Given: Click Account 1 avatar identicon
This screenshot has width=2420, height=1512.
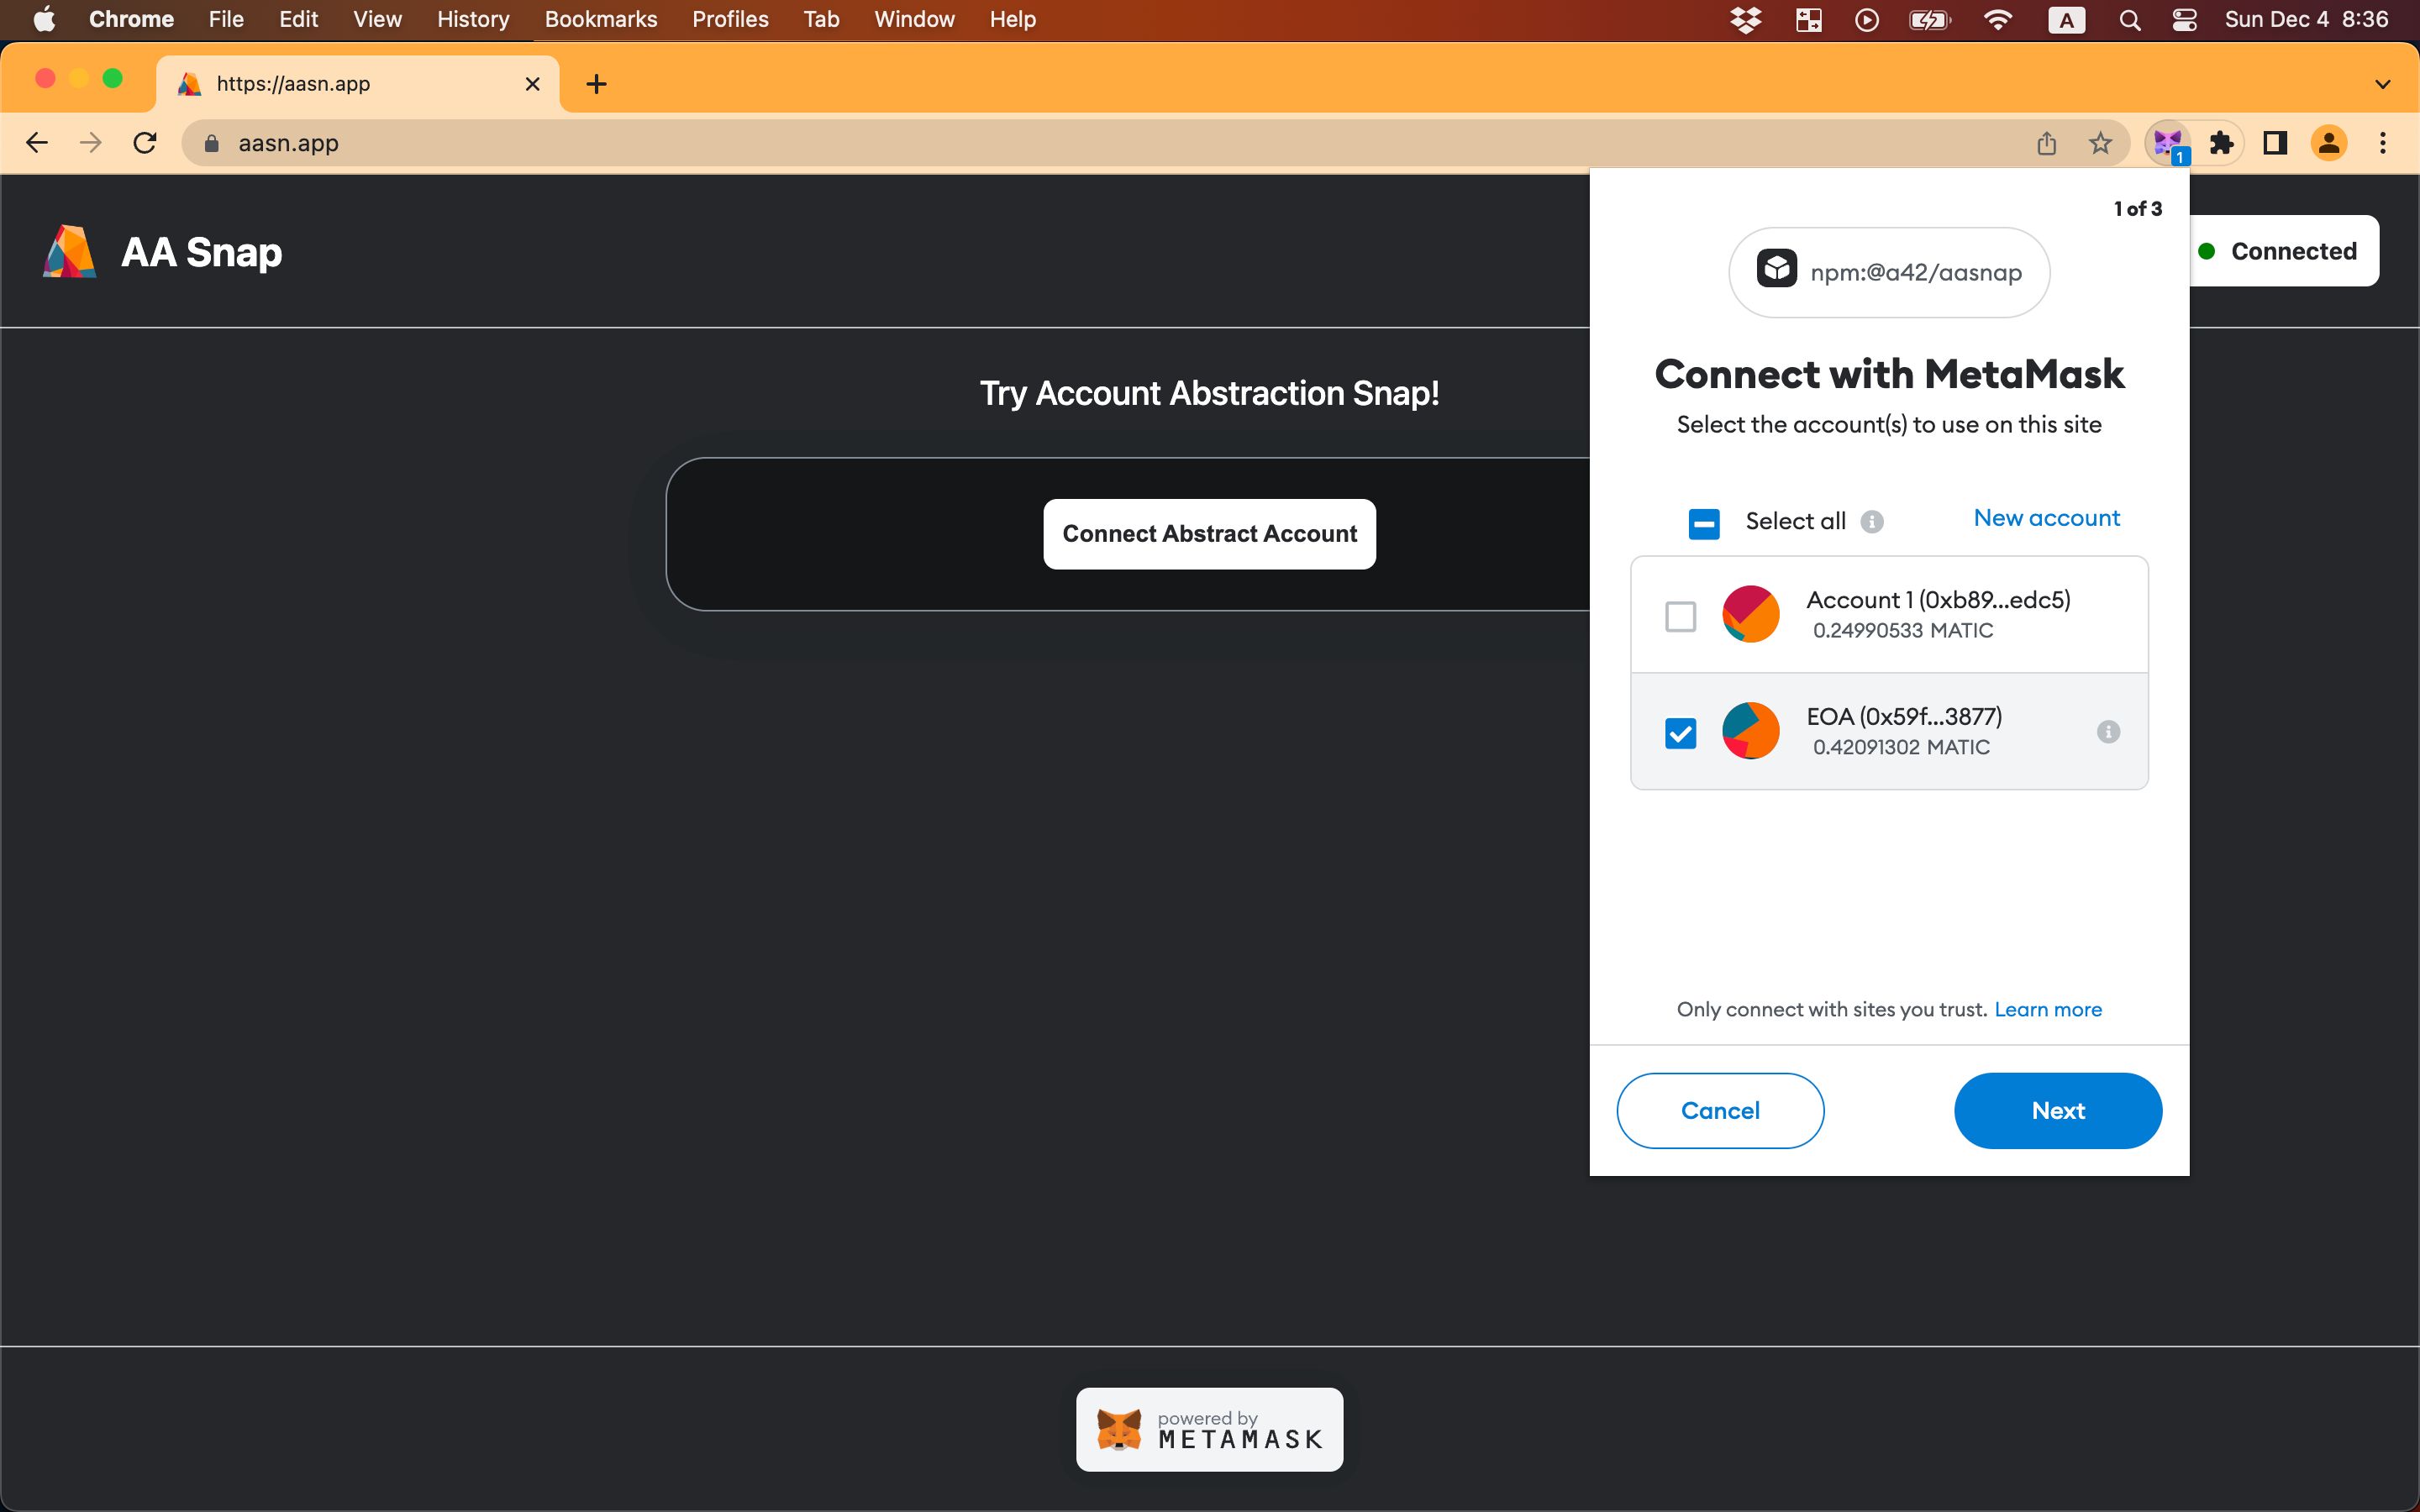Looking at the screenshot, I should 1750,614.
